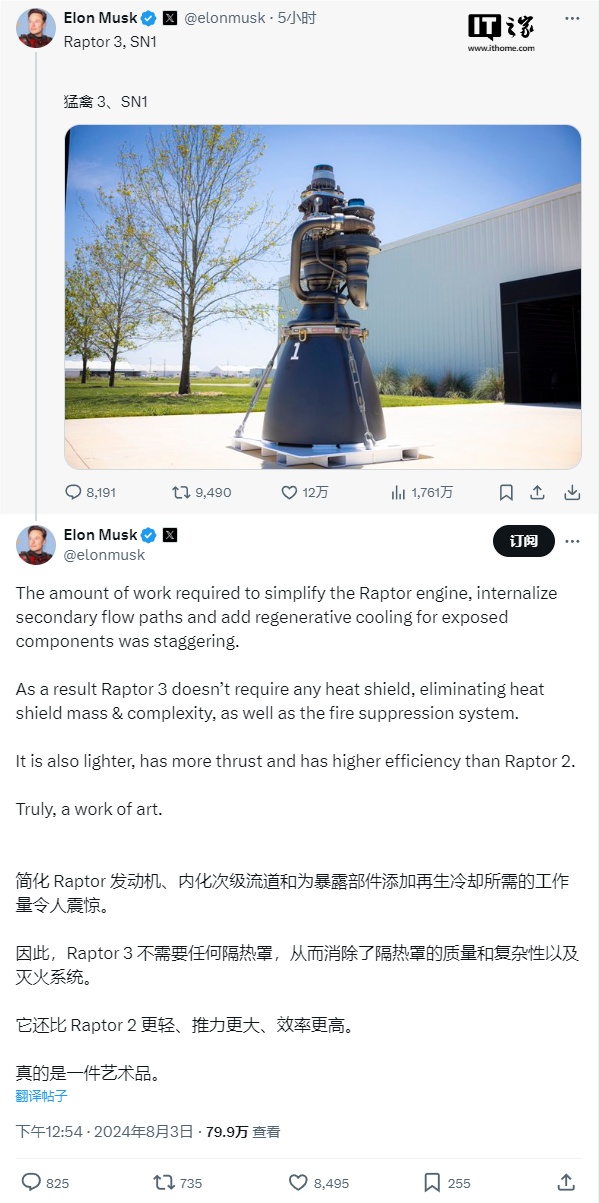Open Elon Musk's avatar on the main tweet
The height and width of the screenshot is (1203, 599).
[36, 544]
